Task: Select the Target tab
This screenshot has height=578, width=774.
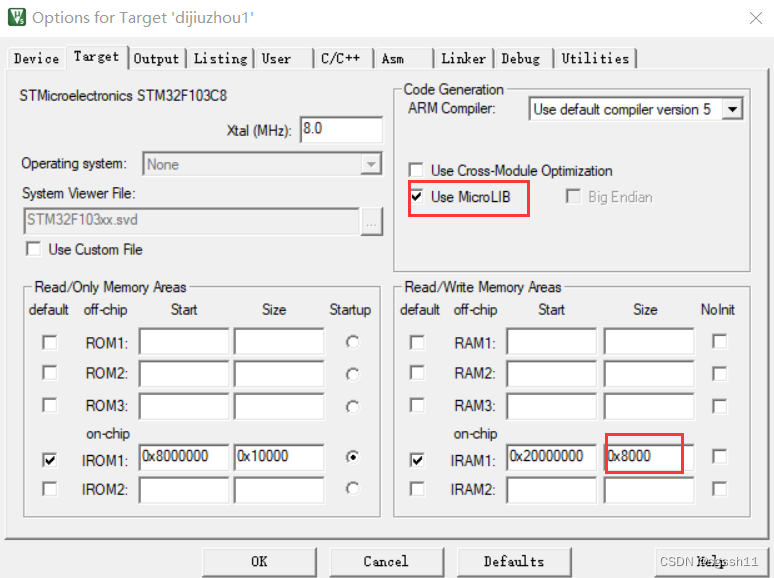Action: tap(96, 57)
